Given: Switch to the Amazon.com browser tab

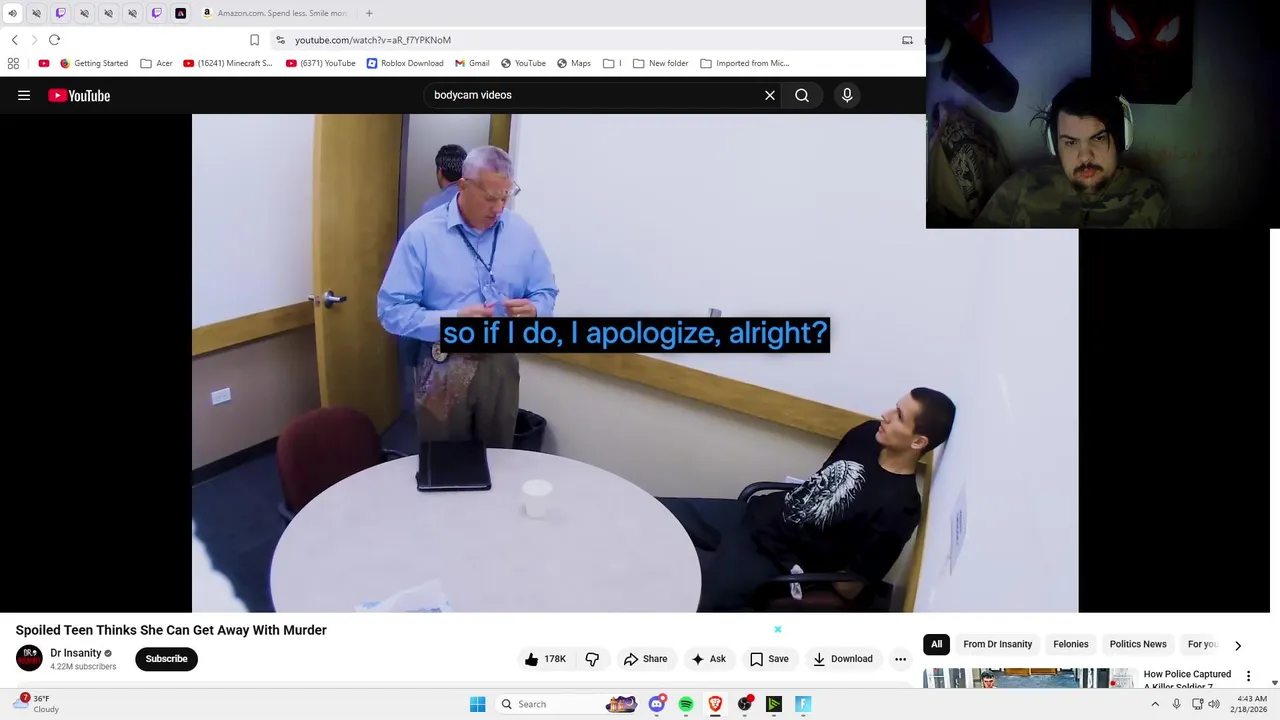Looking at the screenshot, I should click(275, 13).
